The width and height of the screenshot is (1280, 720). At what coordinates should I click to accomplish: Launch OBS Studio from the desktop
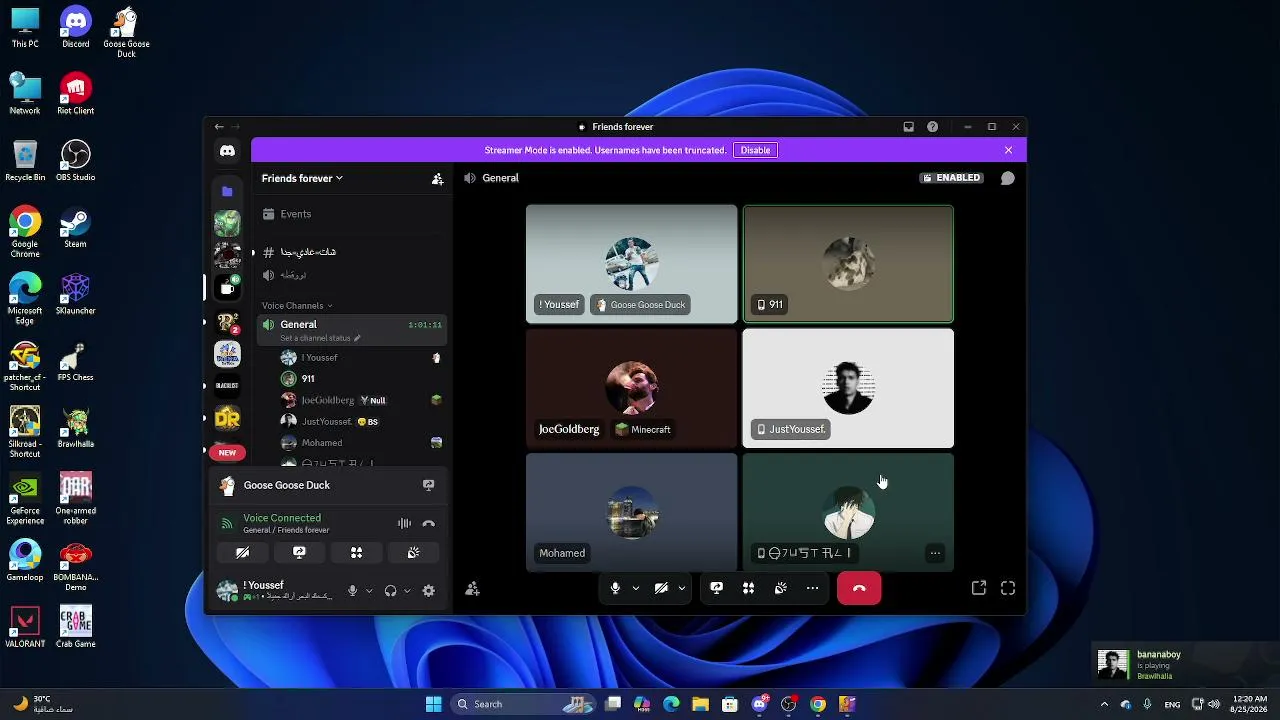tap(75, 160)
